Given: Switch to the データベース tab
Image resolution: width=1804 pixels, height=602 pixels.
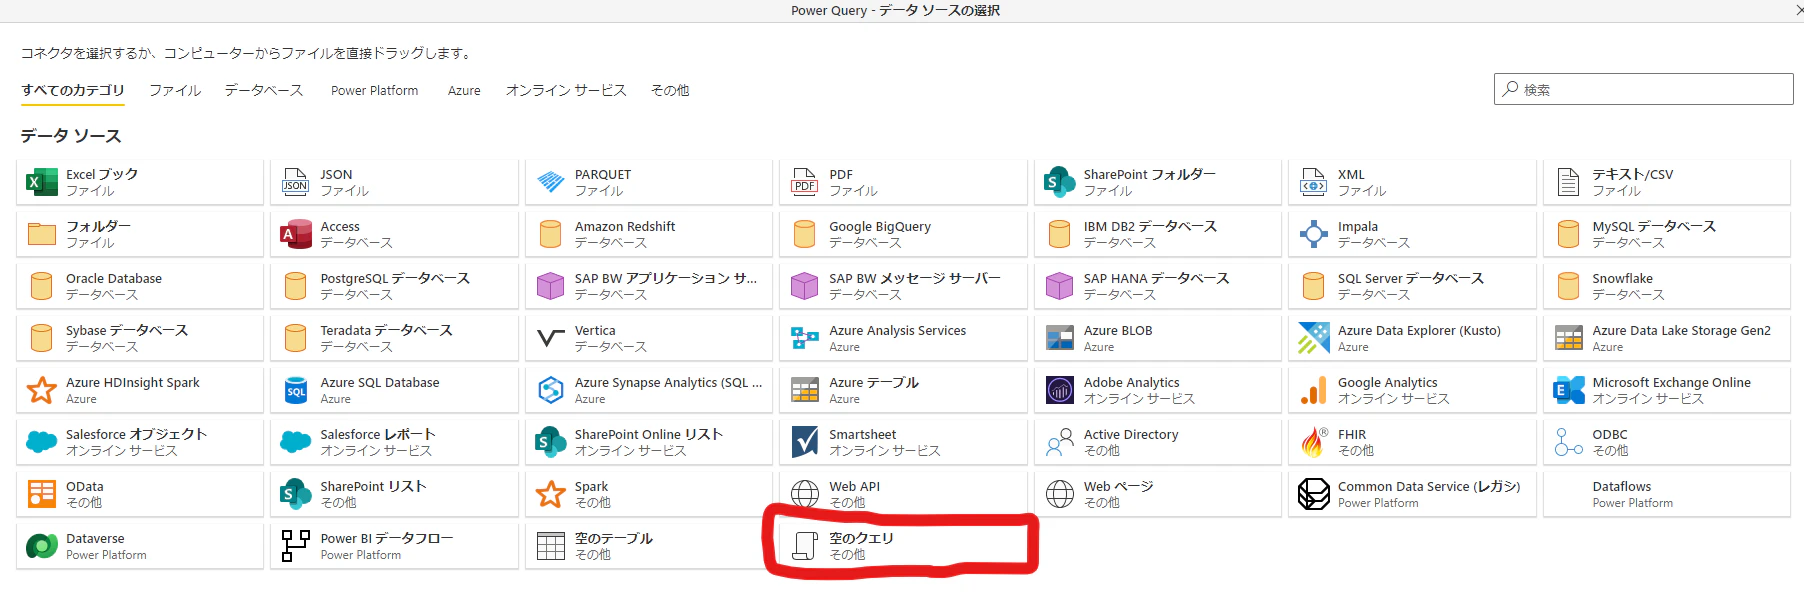Looking at the screenshot, I should (264, 90).
